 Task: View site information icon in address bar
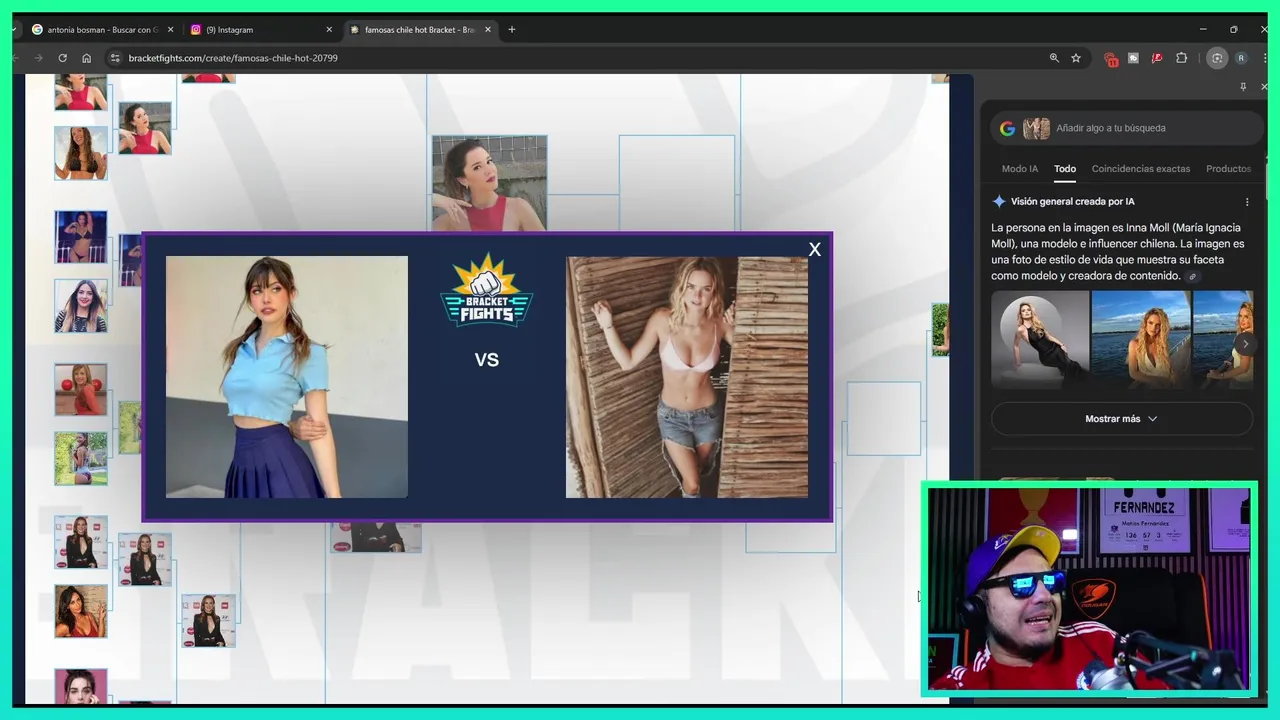[x=115, y=58]
